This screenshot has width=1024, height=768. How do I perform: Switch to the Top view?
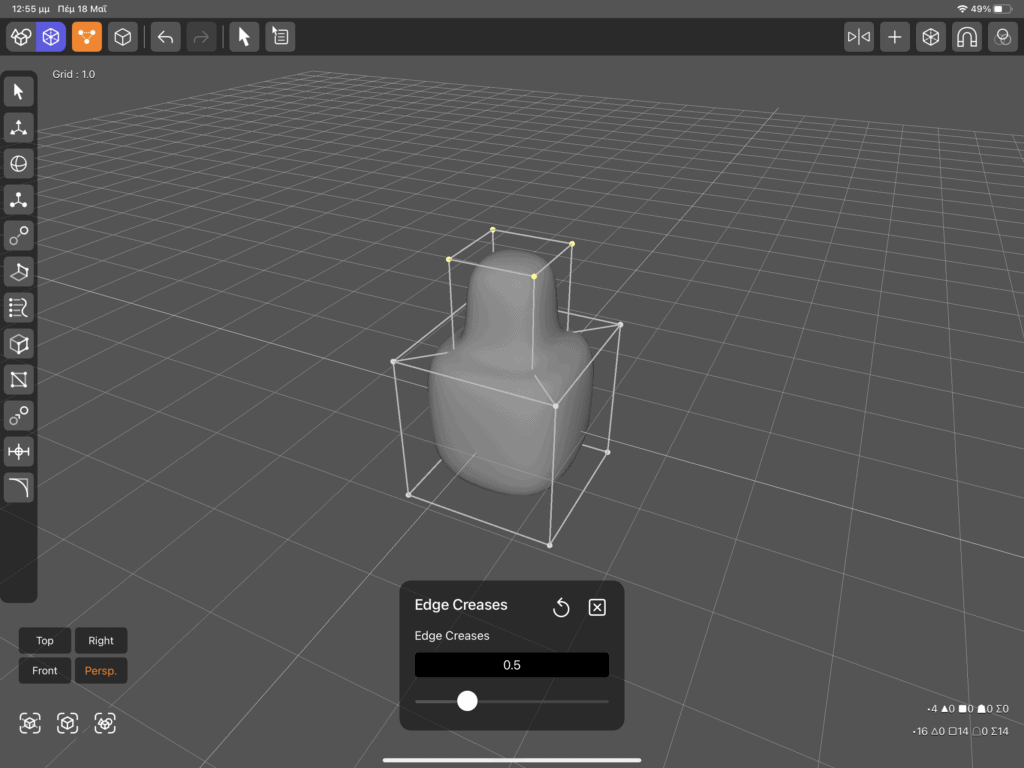(x=45, y=641)
